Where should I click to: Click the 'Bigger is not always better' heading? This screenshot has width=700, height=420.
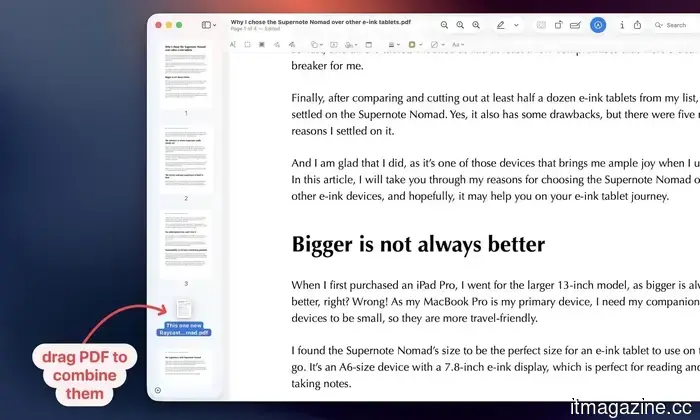[418, 244]
